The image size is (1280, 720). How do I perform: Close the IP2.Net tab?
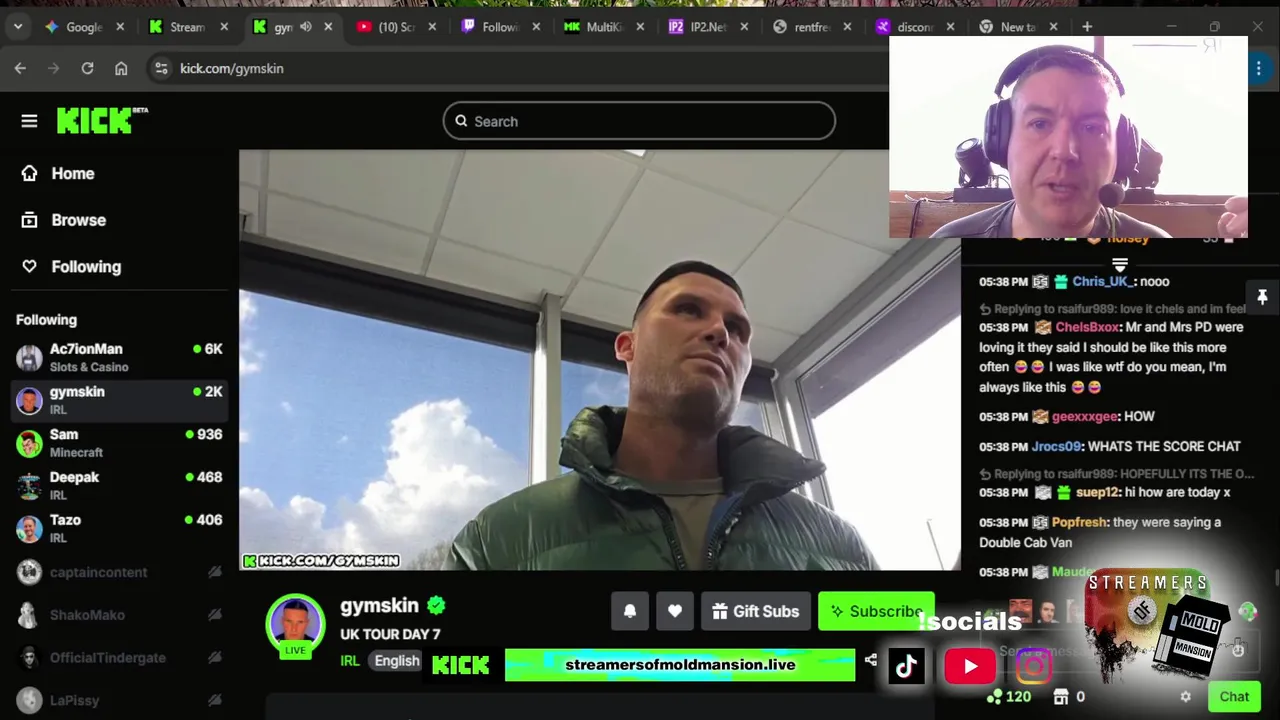pos(744,27)
